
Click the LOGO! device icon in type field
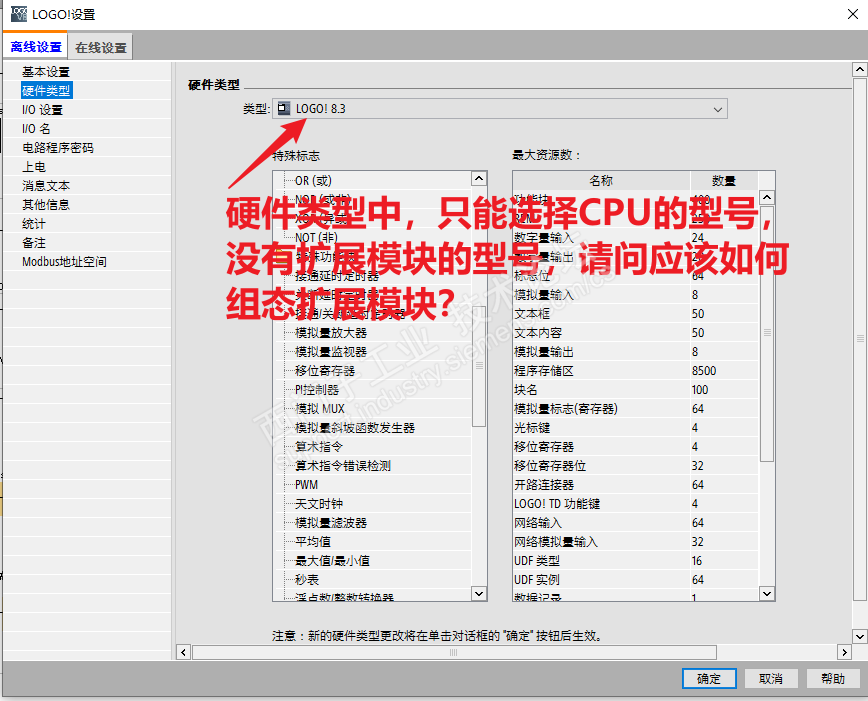coord(283,109)
